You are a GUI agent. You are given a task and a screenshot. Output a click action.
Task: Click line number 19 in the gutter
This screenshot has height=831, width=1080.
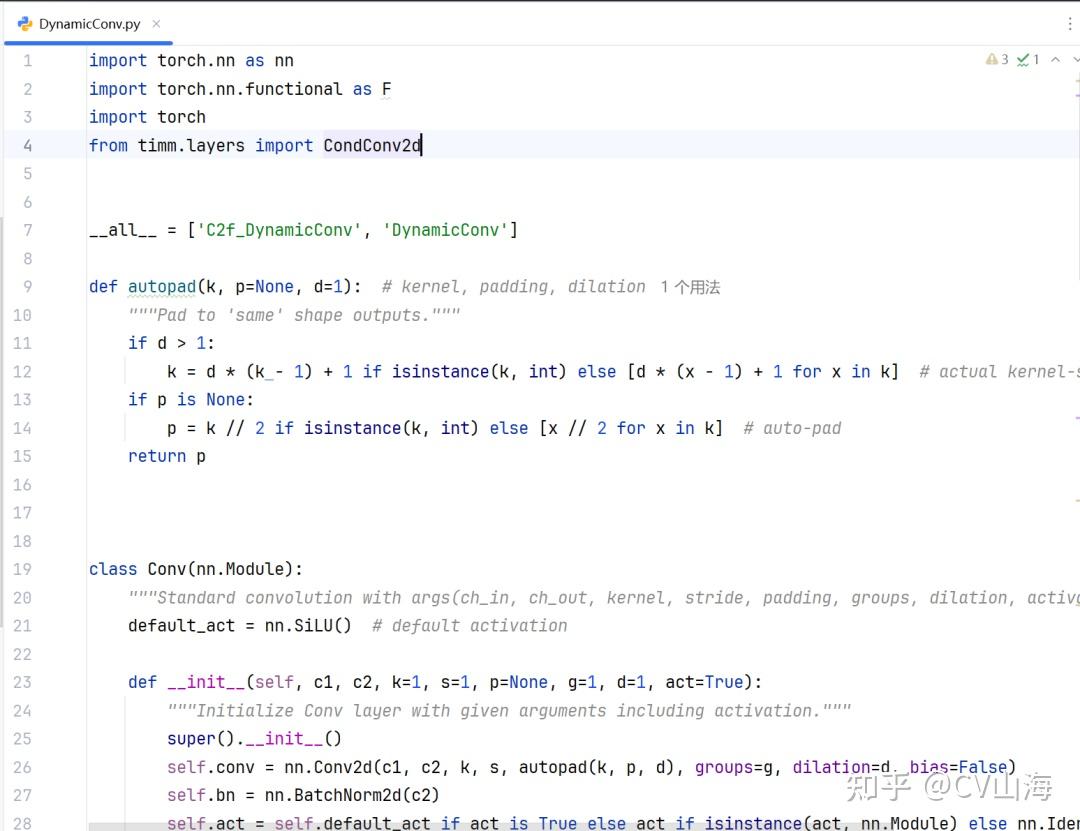coord(22,569)
